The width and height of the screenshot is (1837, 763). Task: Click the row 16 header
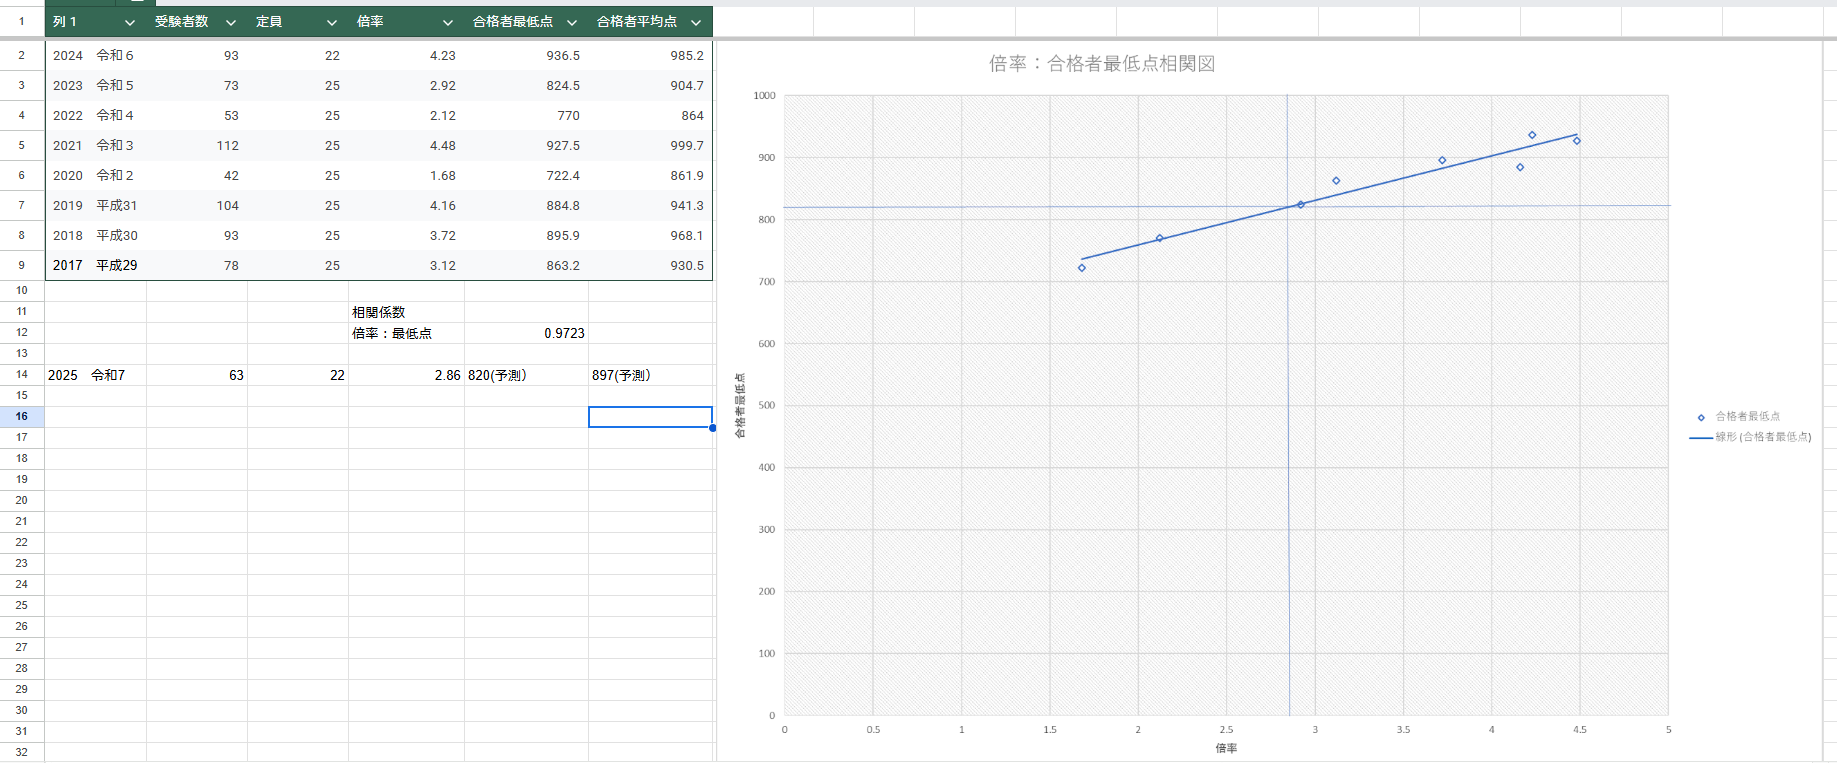click(21, 416)
